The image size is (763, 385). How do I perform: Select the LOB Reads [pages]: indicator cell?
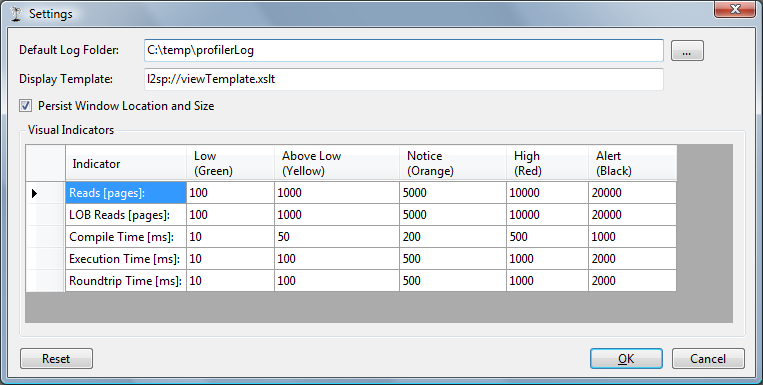pyautogui.click(x=126, y=215)
